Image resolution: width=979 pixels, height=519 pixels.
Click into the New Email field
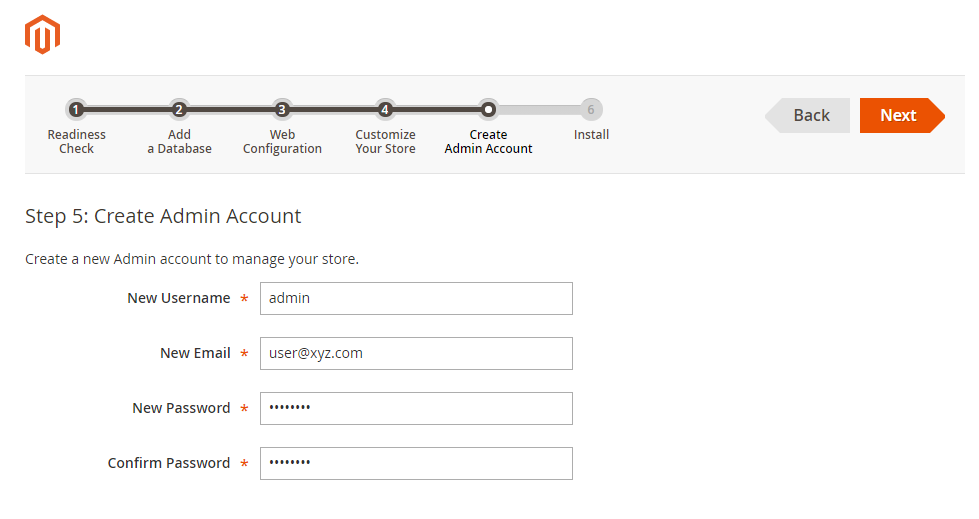pyautogui.click(x=416, y=353)
